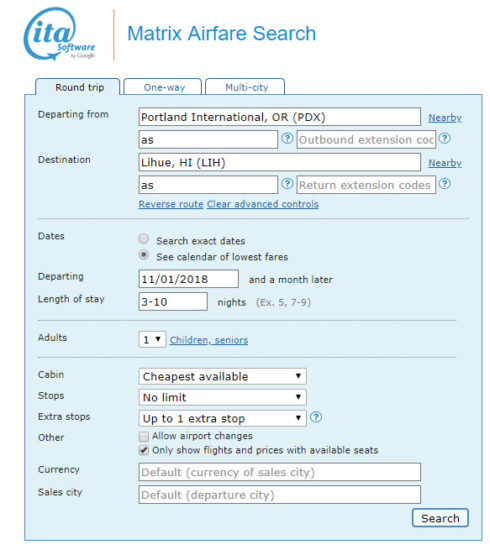490x550 pixels.
Task: Focus the Departing from airport field
Action: pyautogui.click(x=280, y=117)
